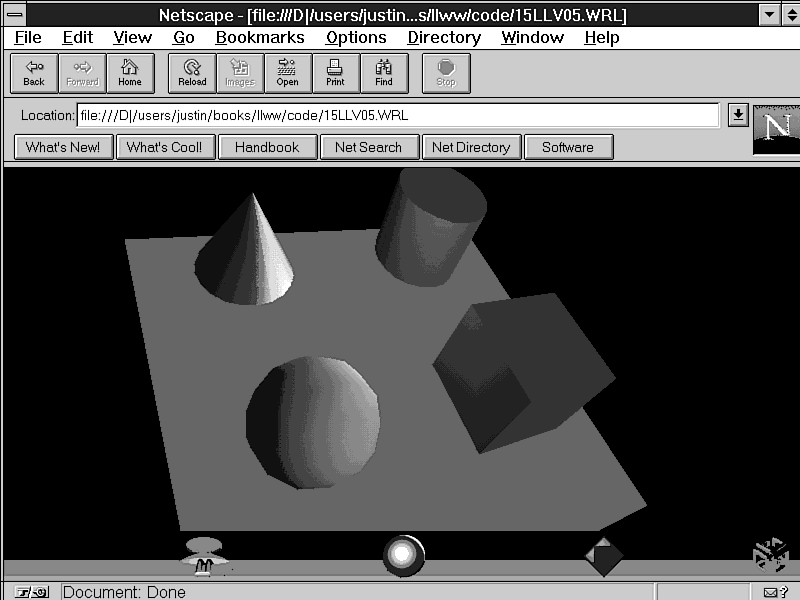Print the current document

pos(335,73)
